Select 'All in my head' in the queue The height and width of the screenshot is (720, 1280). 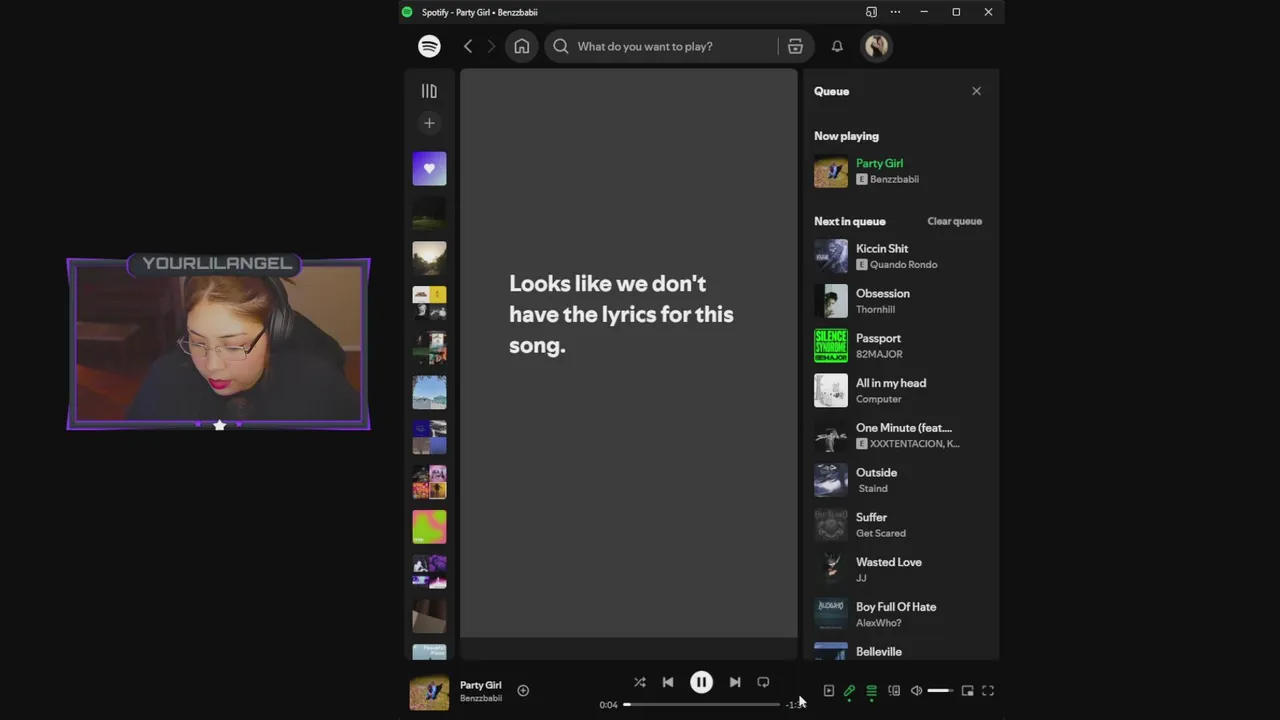(900, 390)
